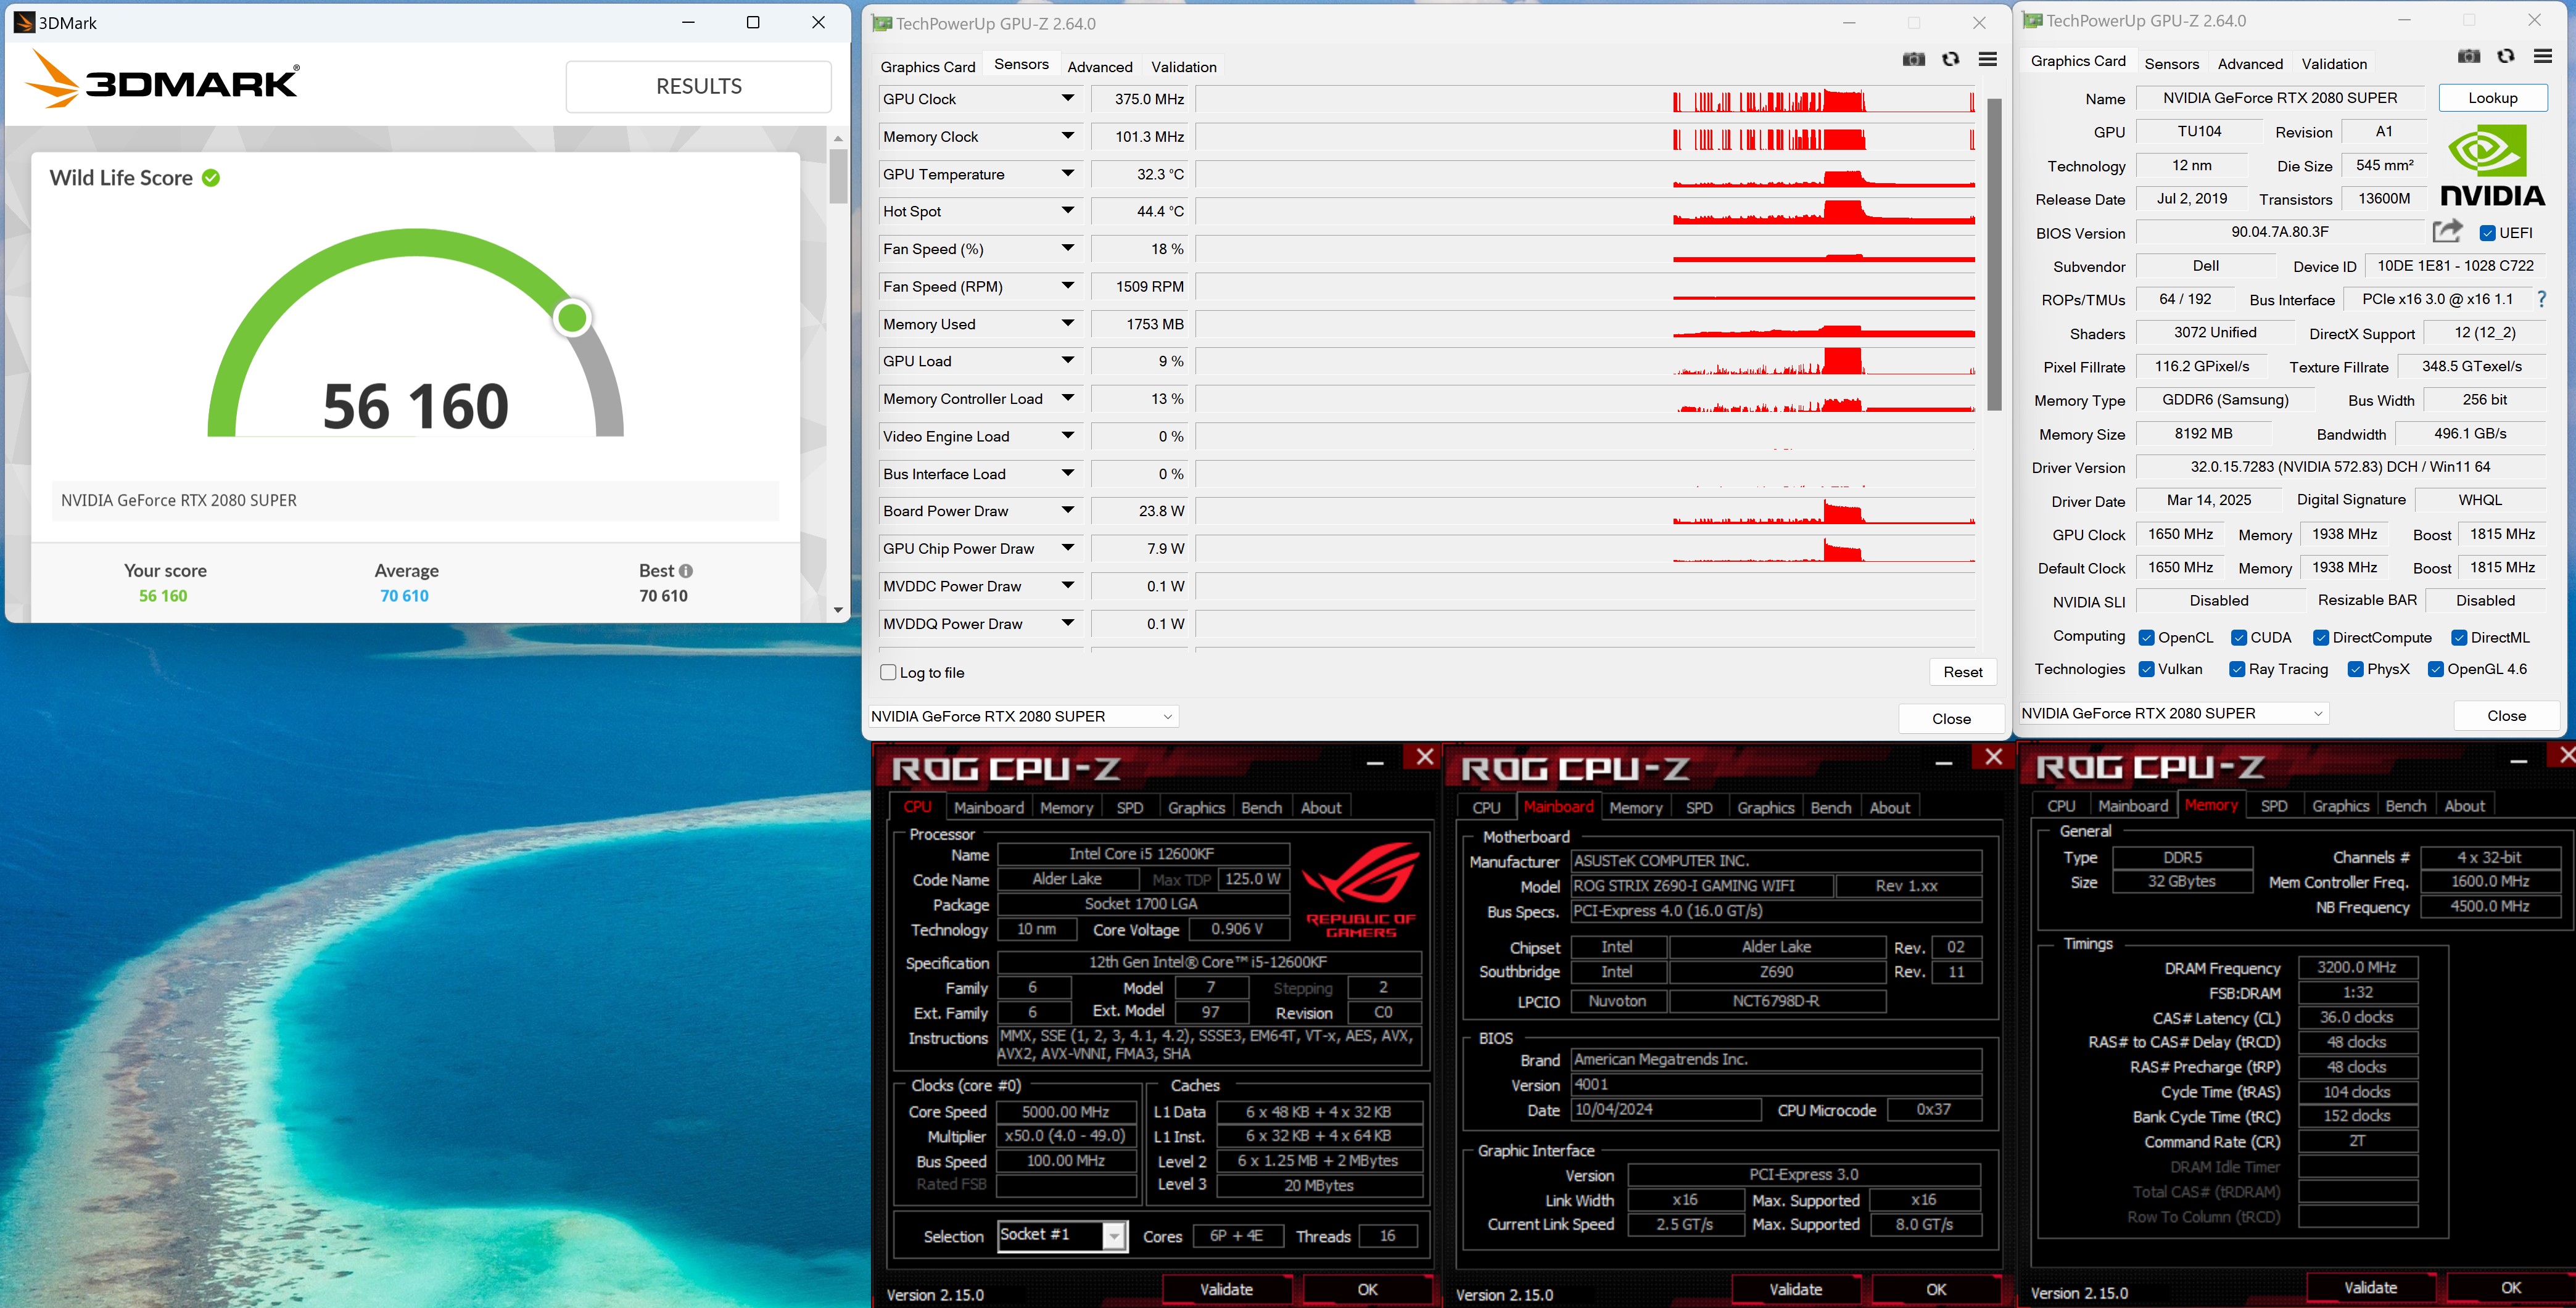
Task: Close the ROG CPU-Z Mainboard window
Action: [1993, 757]
